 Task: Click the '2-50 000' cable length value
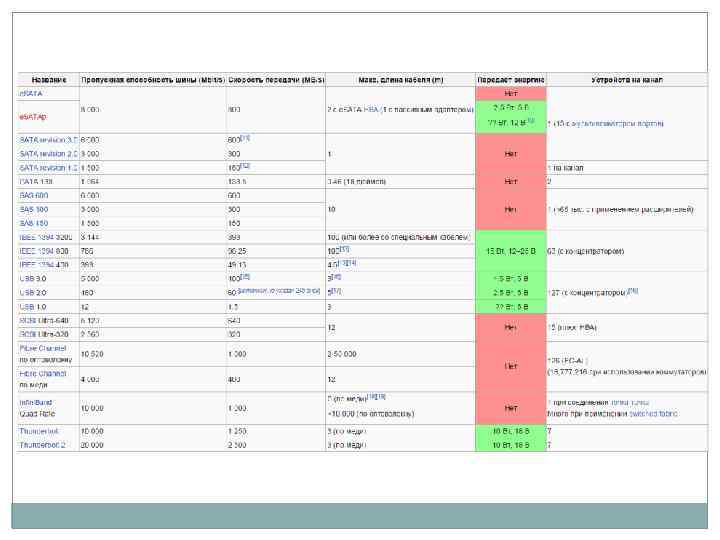tap(342, 354)
